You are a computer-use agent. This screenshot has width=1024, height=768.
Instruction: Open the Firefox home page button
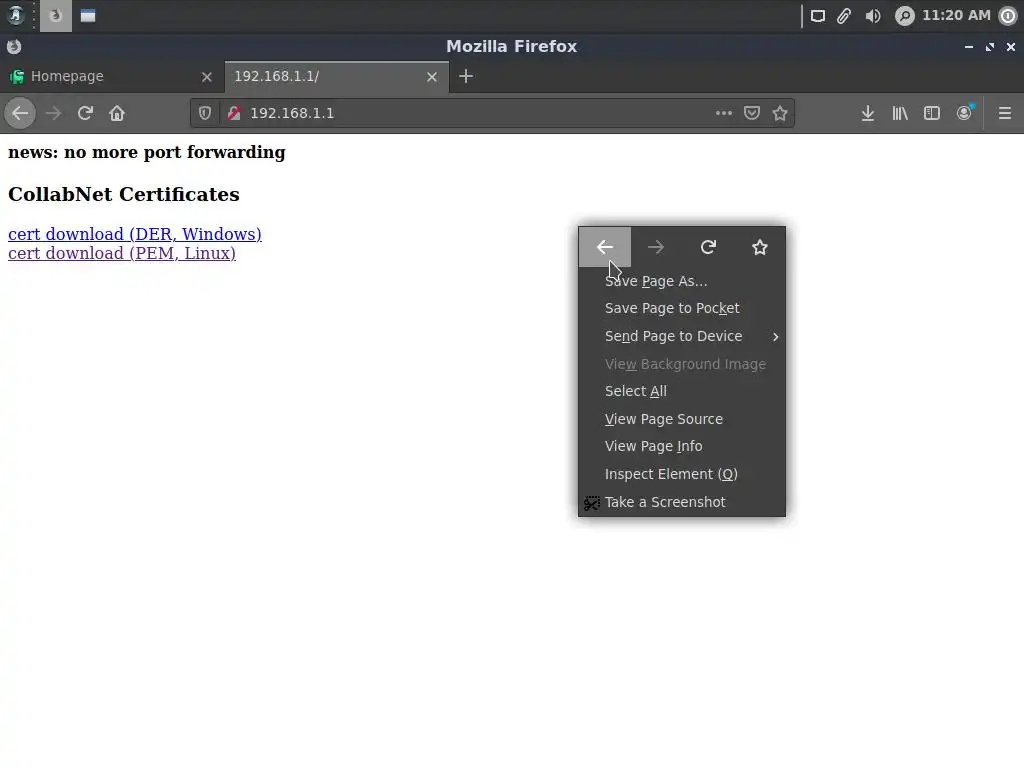[117, 113]
